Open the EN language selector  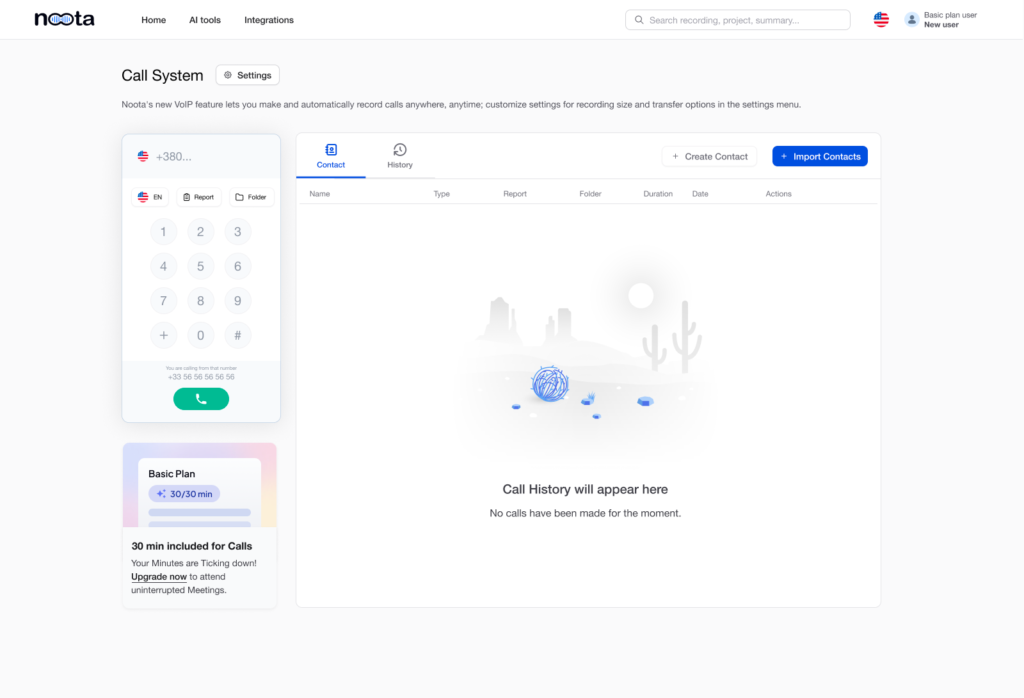coord(148,196)
